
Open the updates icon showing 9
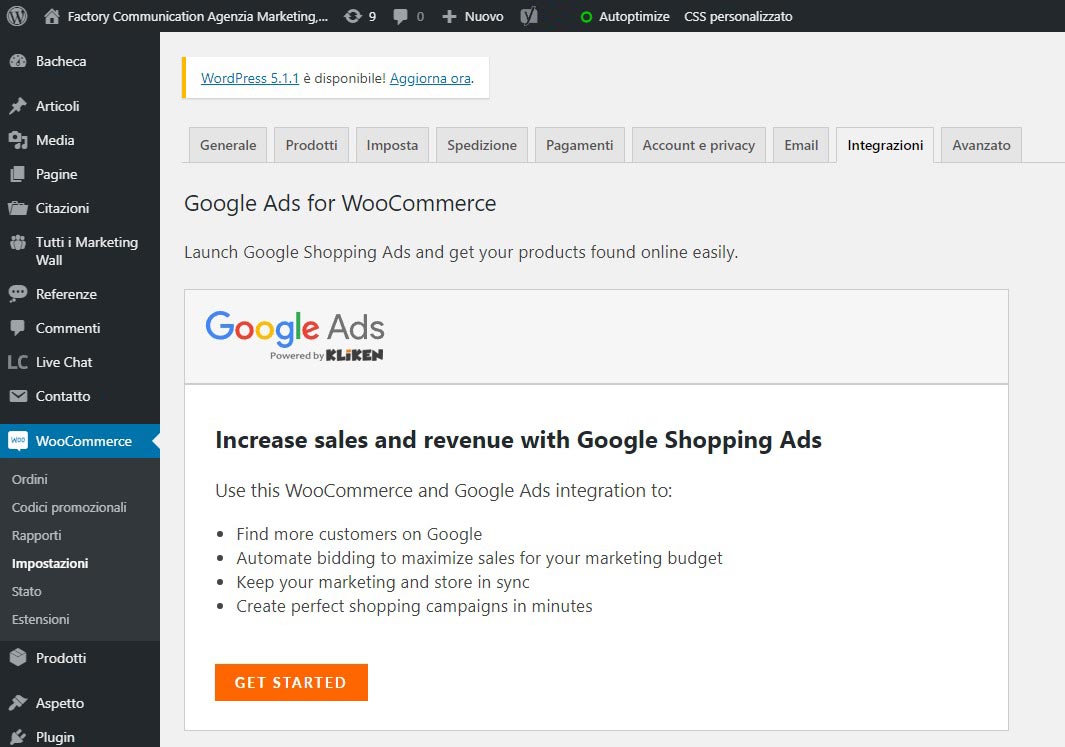click(353, 16)
